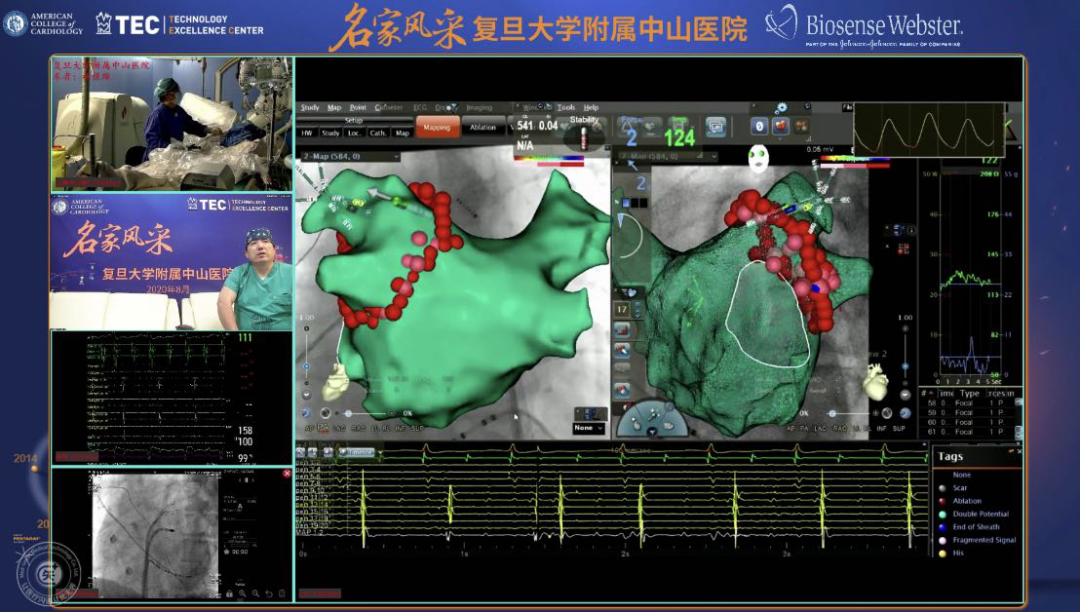Click the screen display icon in toolbar
Image resolution: width=1080 pixels, height=612 pixels.
coord(715,126)
